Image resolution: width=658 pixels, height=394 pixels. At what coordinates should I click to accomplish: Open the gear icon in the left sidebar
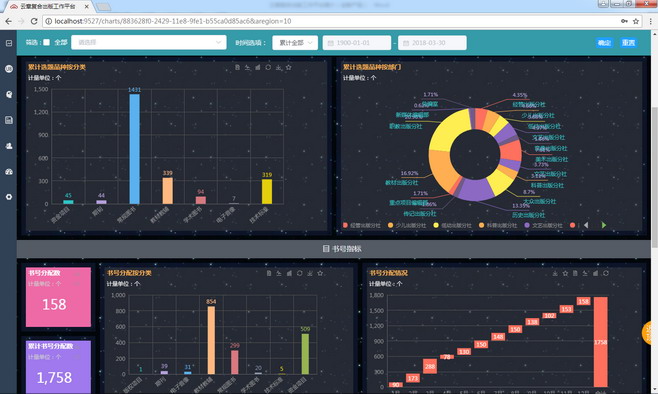coord(9,197)
